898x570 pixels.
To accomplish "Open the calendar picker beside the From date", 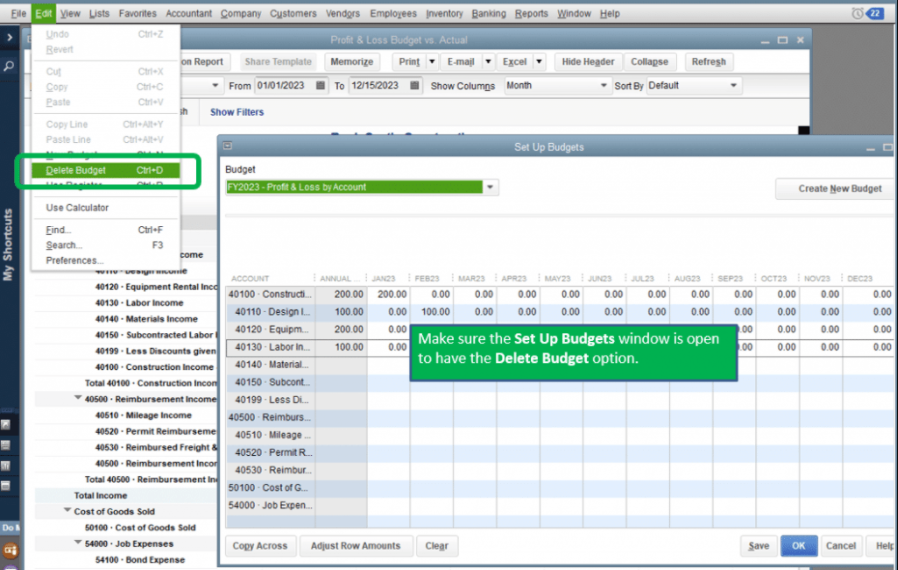I will [320, 85].
